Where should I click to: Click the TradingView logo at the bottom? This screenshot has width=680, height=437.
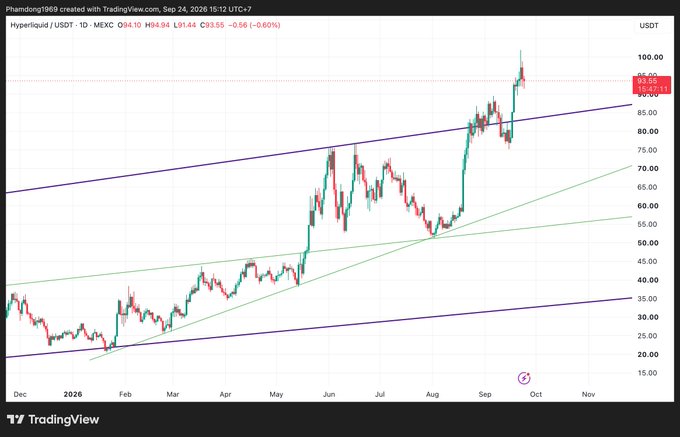[x=53, y=420]
